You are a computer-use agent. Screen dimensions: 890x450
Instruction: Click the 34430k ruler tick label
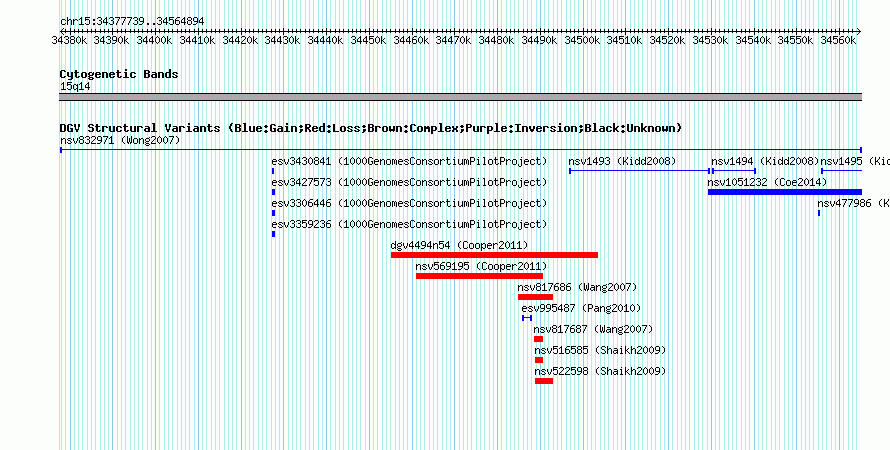(283, 41)
